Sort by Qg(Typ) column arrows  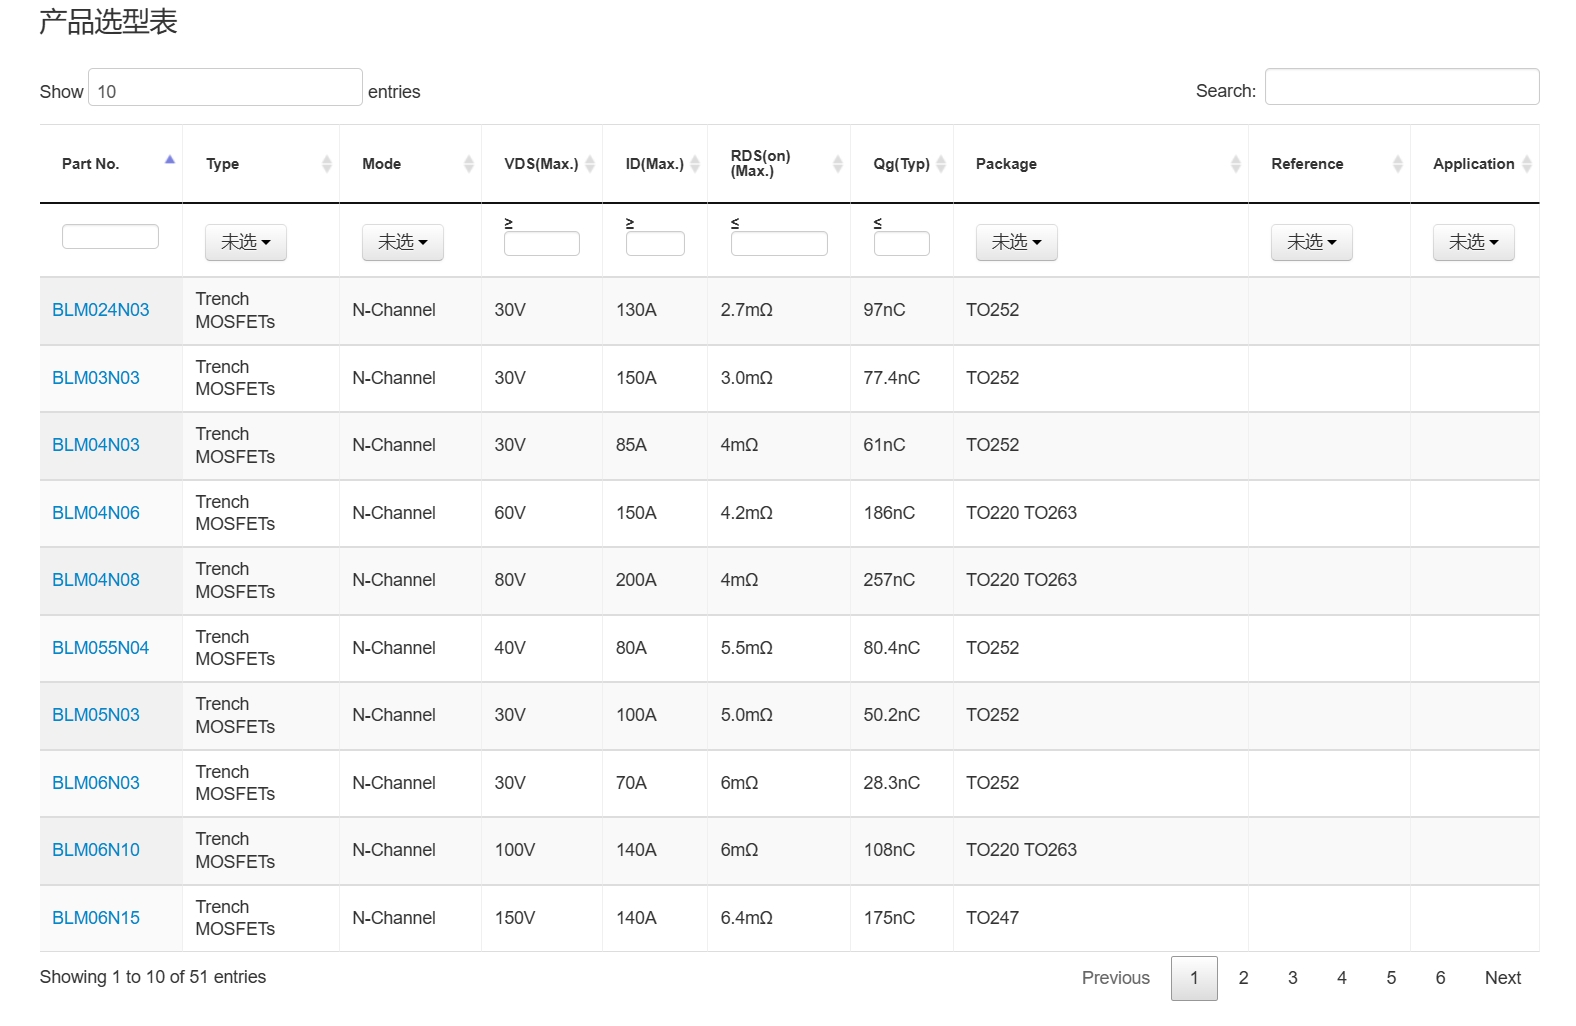click(x=940, y=164)
